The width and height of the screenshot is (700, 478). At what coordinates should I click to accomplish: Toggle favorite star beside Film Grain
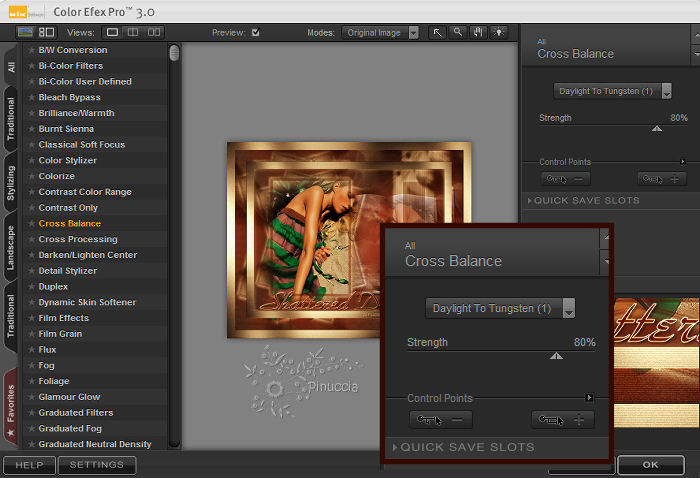click(31, 334)
